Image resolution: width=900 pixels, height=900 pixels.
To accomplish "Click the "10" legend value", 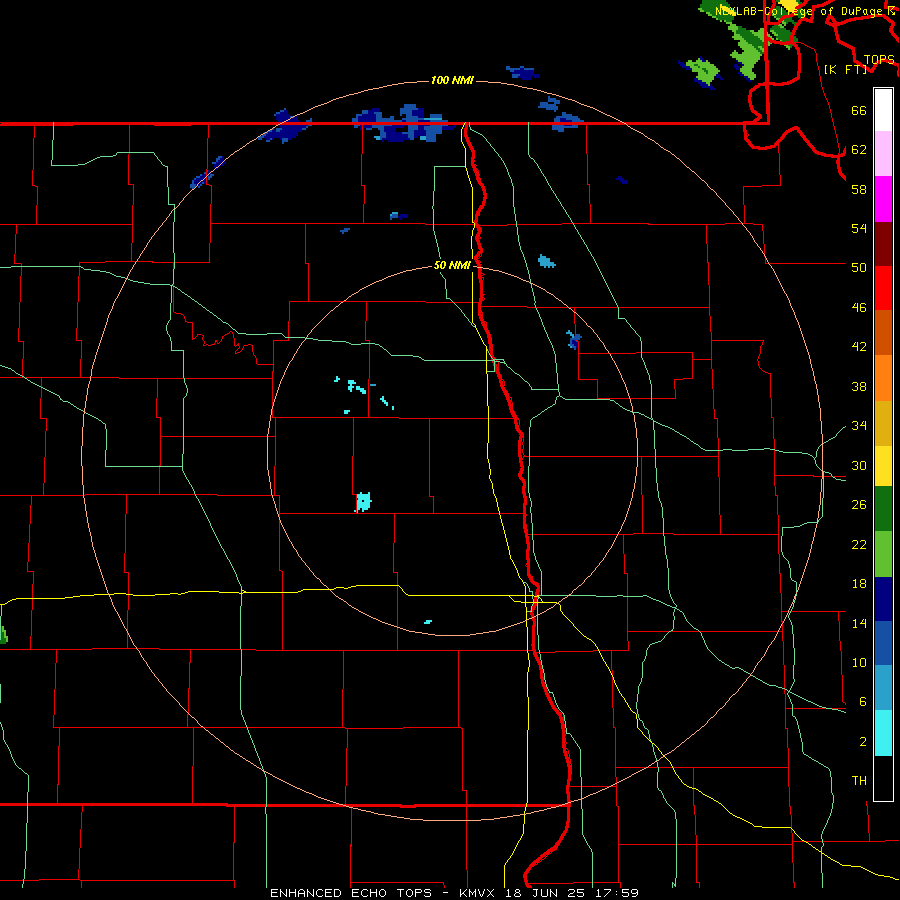I will click(x=859, y=662).
